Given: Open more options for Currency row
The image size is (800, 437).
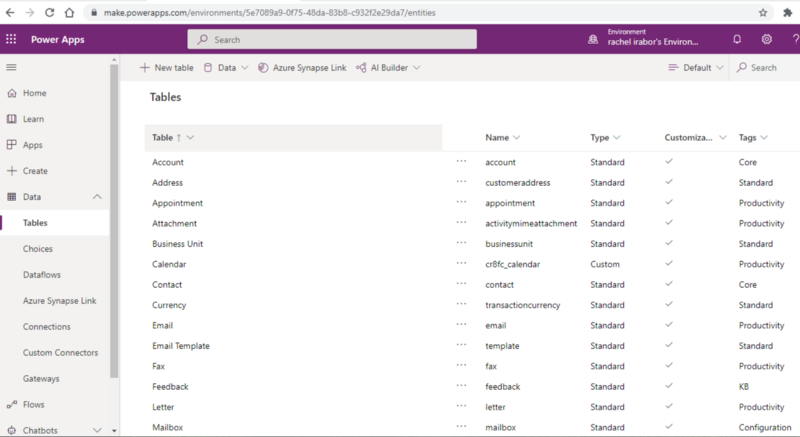Looking at the screenshot, I should tap(461, 304).
